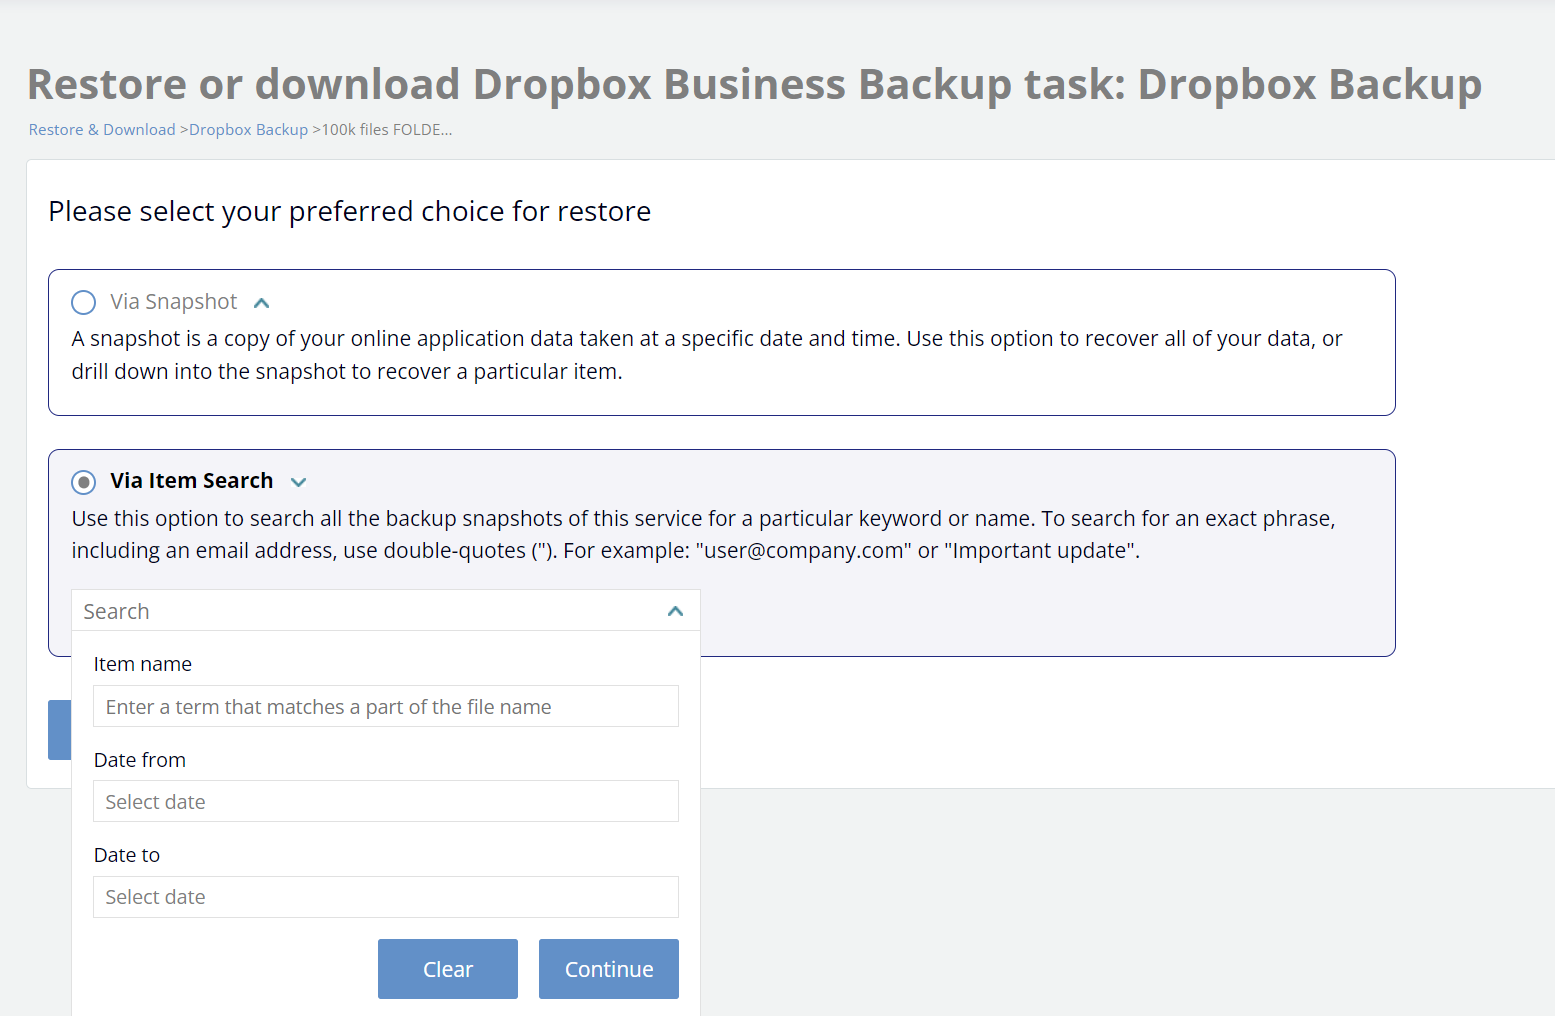Open the Date from date picker
The width and height of the screenshot is (1555, 1016).
(x=386, y=801)
